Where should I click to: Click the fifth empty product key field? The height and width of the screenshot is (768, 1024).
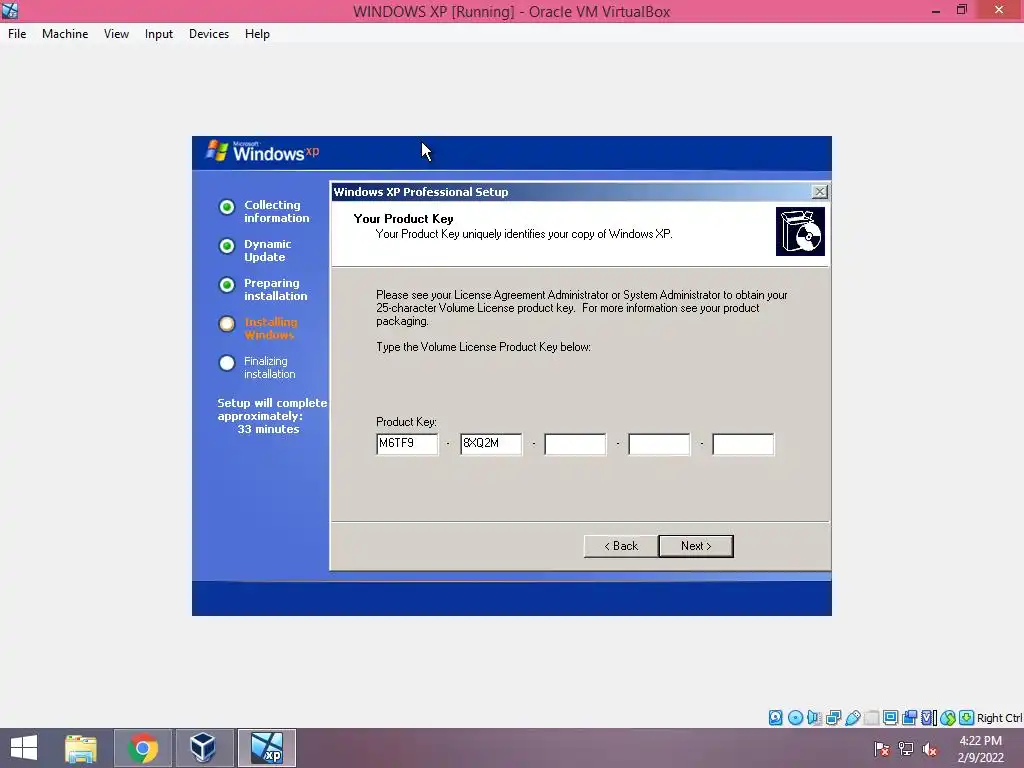pyautogui.click(x=743, y=444)
